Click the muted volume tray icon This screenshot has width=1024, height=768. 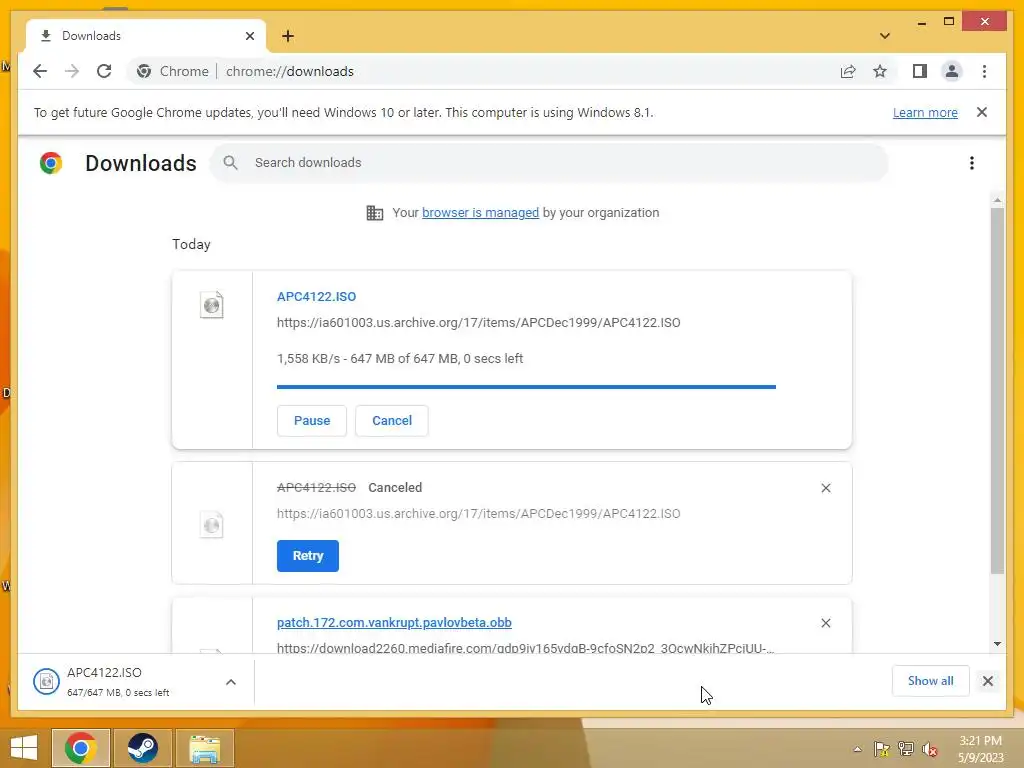(929, 749)
